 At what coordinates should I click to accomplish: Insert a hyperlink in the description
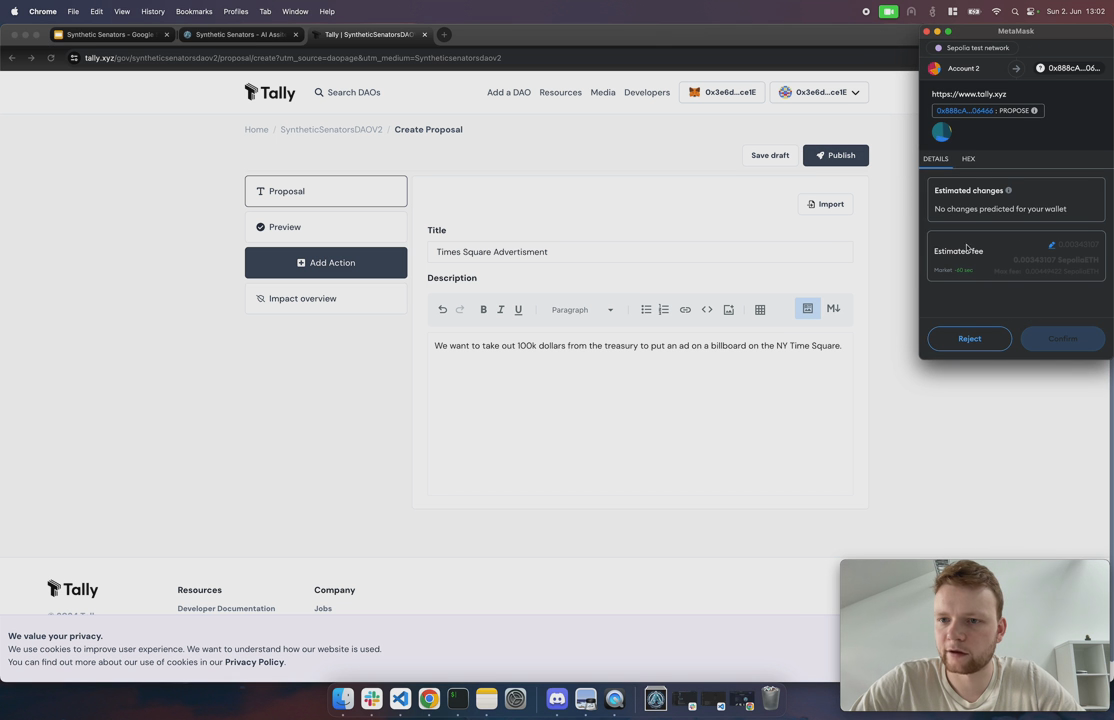685,309
